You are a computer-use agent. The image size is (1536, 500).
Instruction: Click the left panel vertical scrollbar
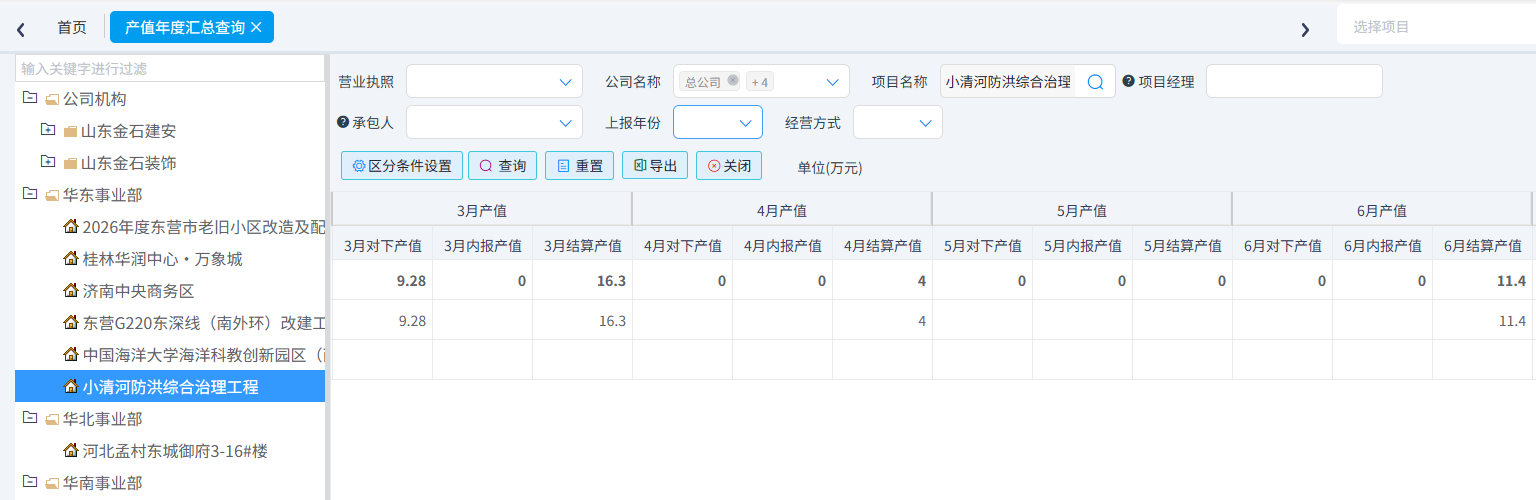point(328,276)
